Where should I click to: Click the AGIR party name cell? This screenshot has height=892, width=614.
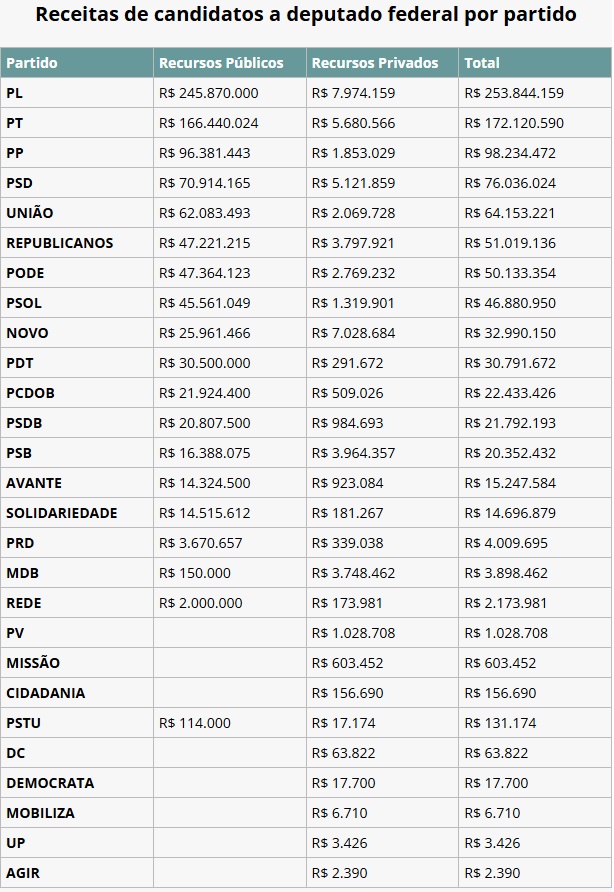pyautogui.click(x=77, y=873)
